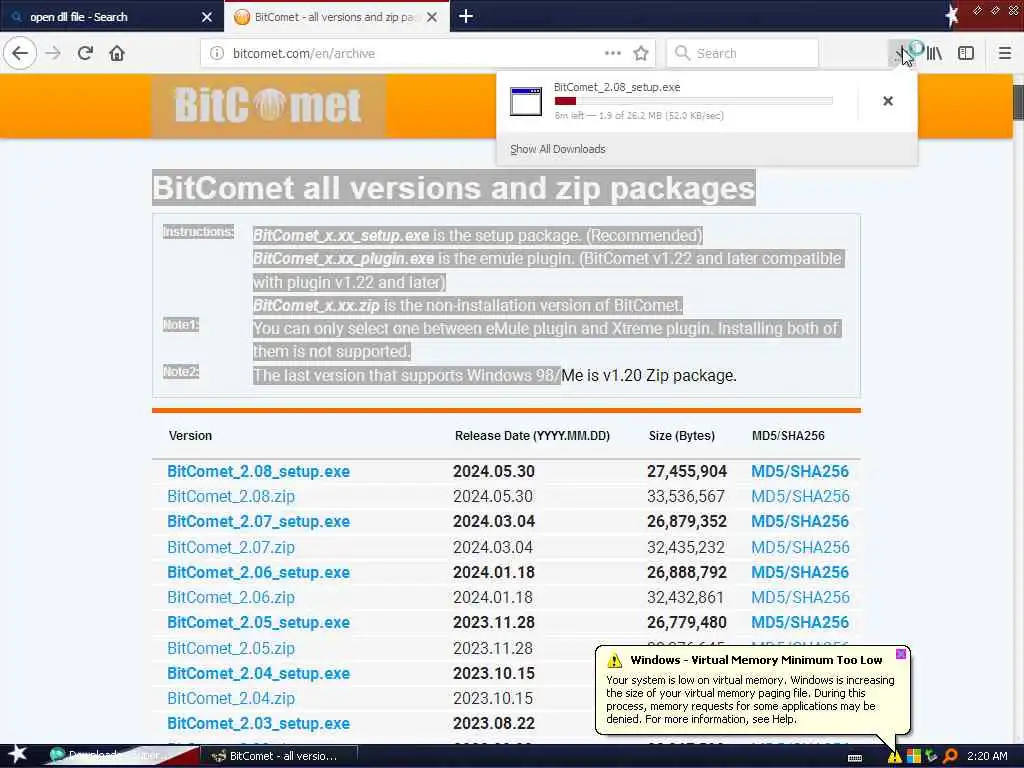The height and width of the screenshot is (768, 1024).
Task: Open MD5/SHA256 for BitComet_2.08_setup.exe
Action: point(800,472)
